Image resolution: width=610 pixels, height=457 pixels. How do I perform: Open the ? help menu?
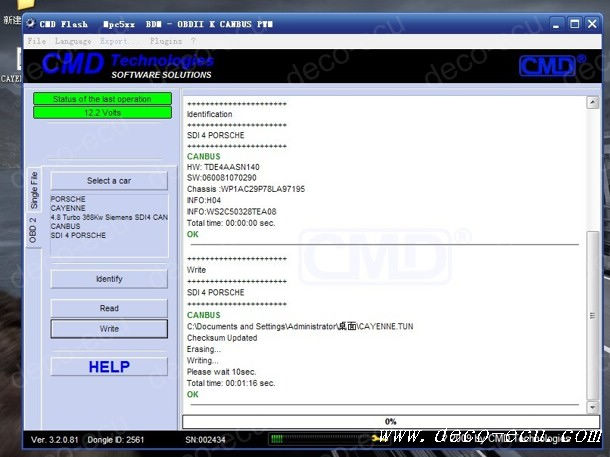(193, 41)
